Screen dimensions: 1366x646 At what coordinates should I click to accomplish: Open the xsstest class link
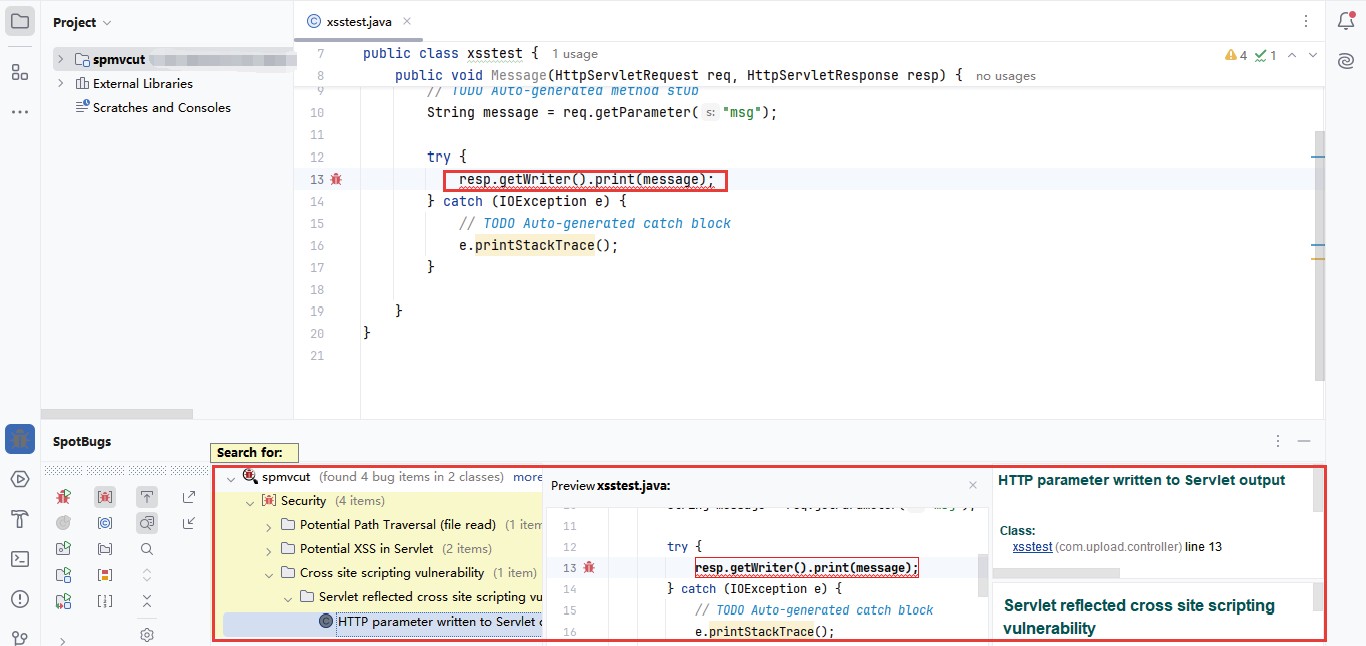(x=1032, y=547)
